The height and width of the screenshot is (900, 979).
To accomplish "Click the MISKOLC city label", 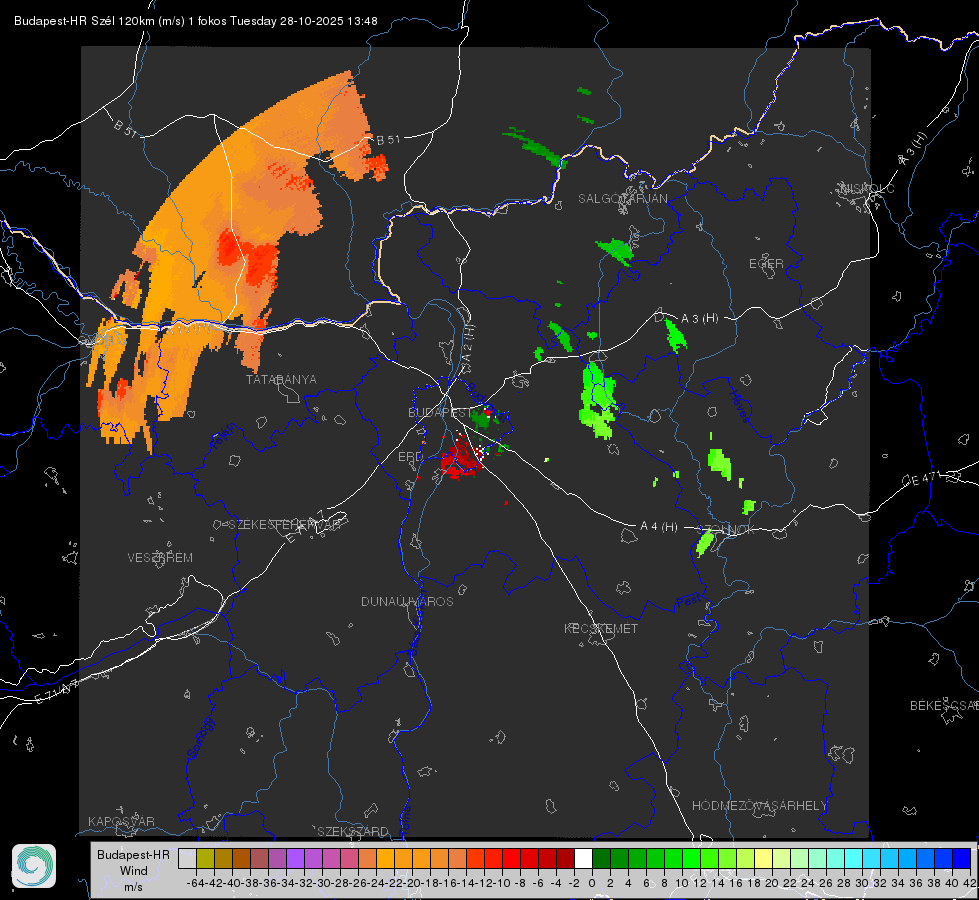I will [867, 188].
